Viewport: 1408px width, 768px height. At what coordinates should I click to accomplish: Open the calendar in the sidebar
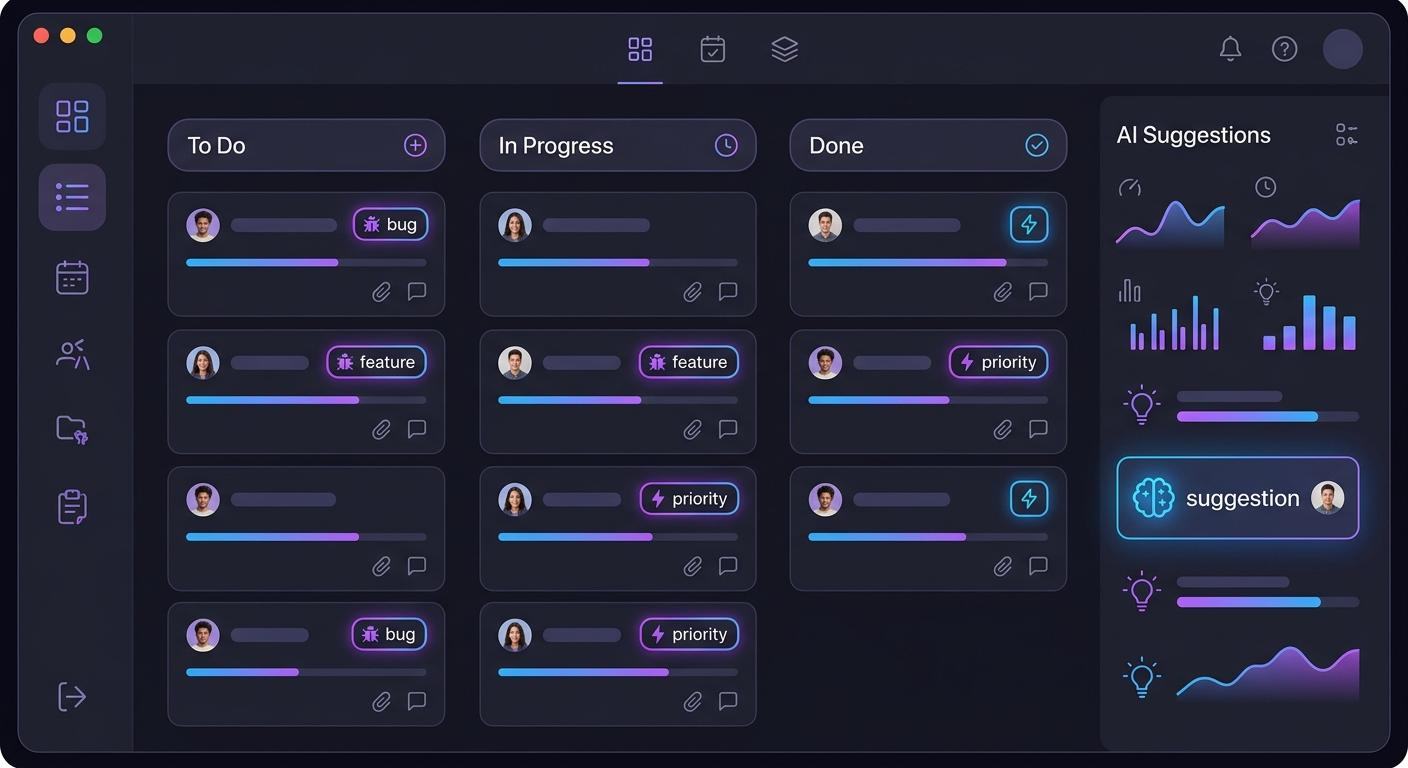click(x=72, y=277)
